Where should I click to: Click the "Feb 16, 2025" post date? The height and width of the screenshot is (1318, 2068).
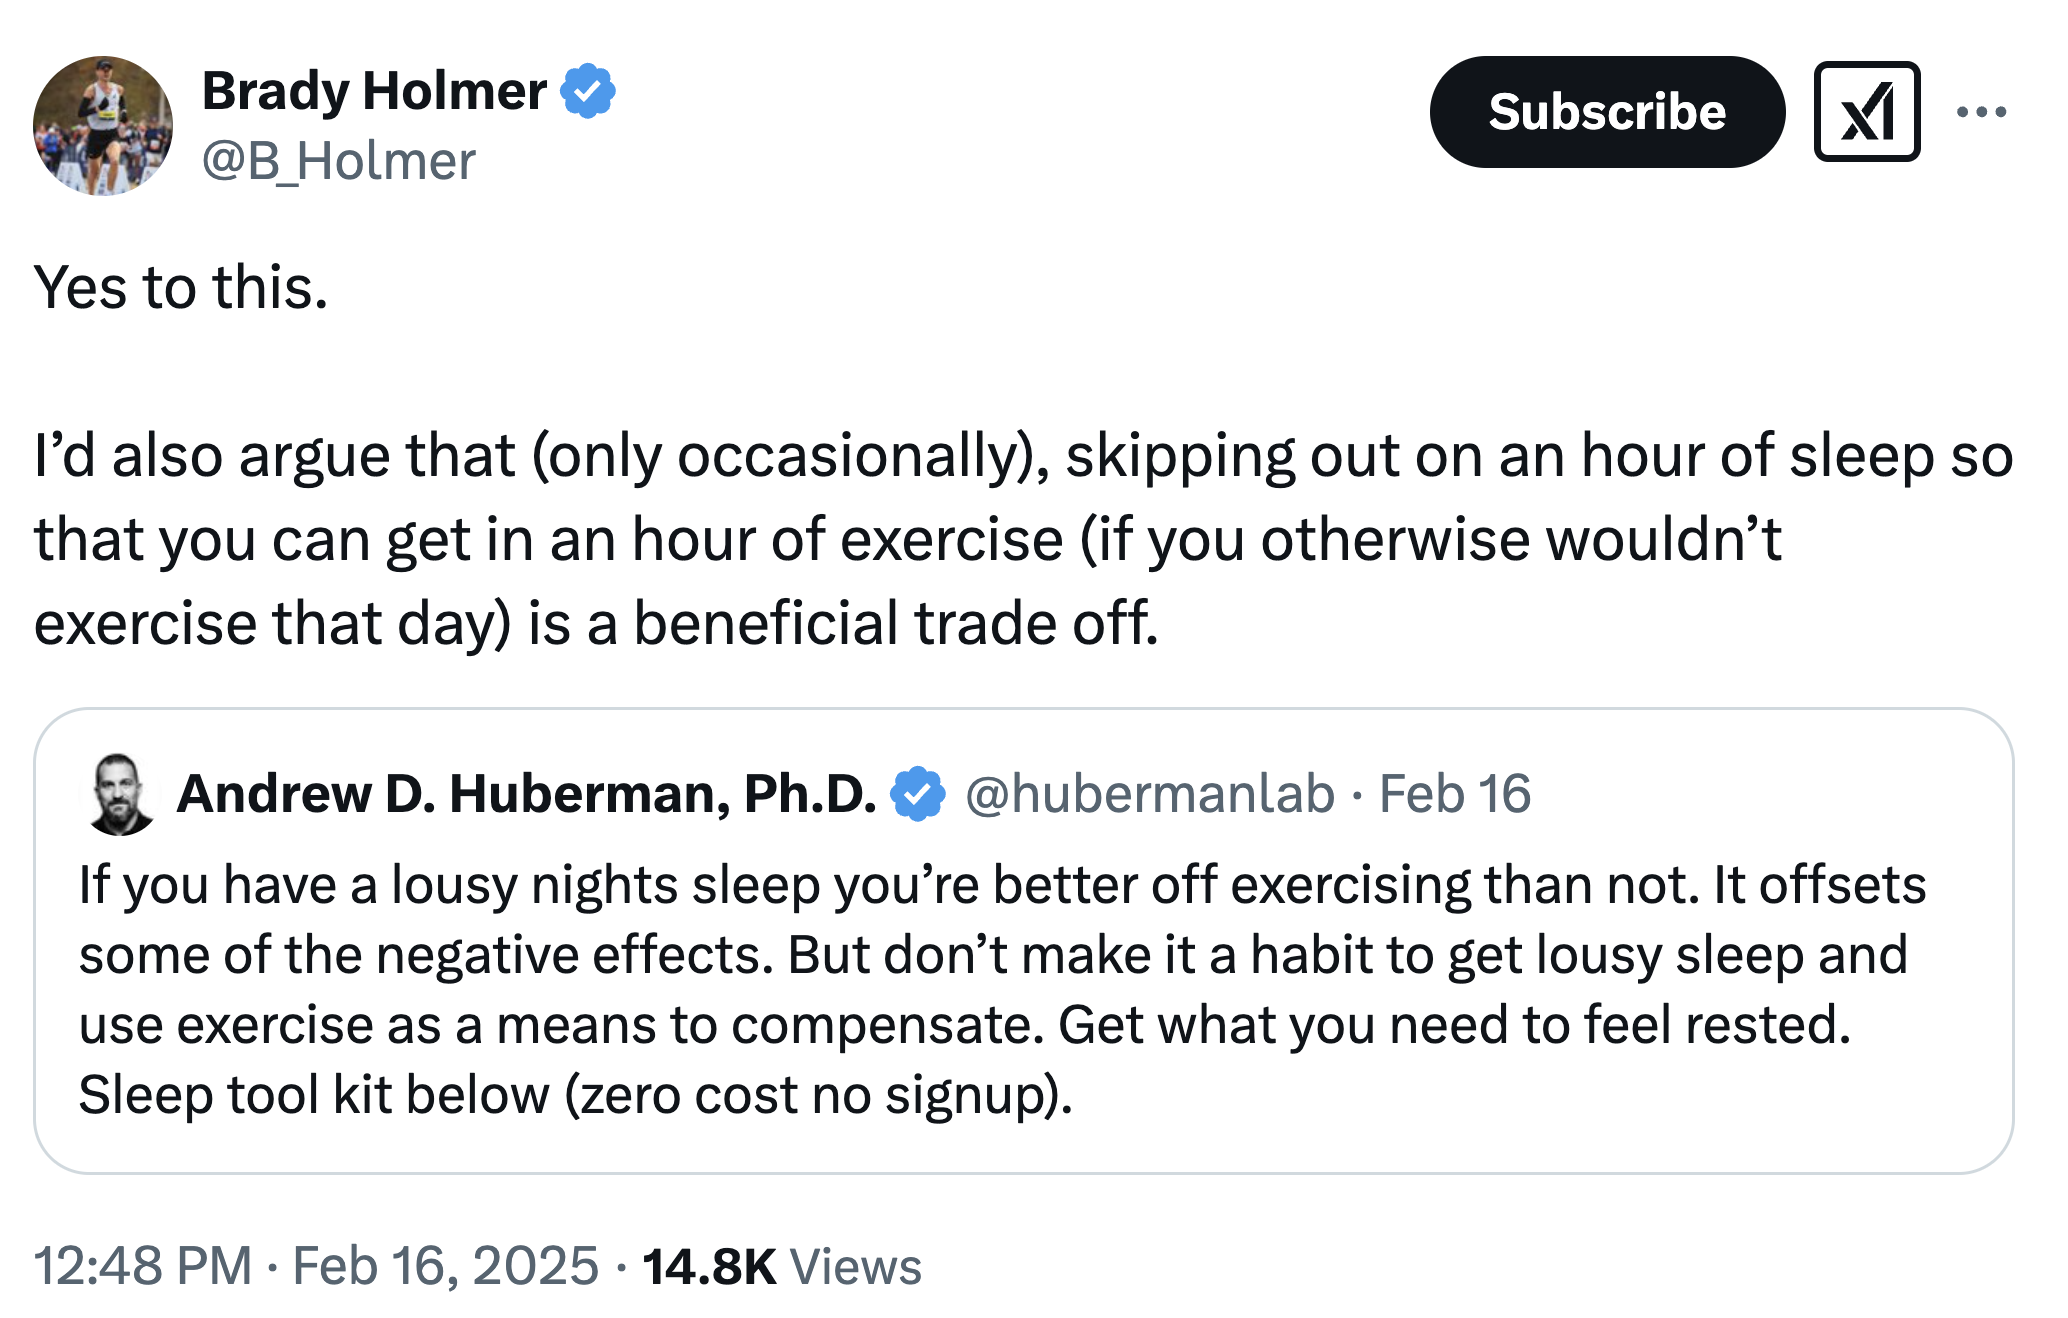point(445,1266)
